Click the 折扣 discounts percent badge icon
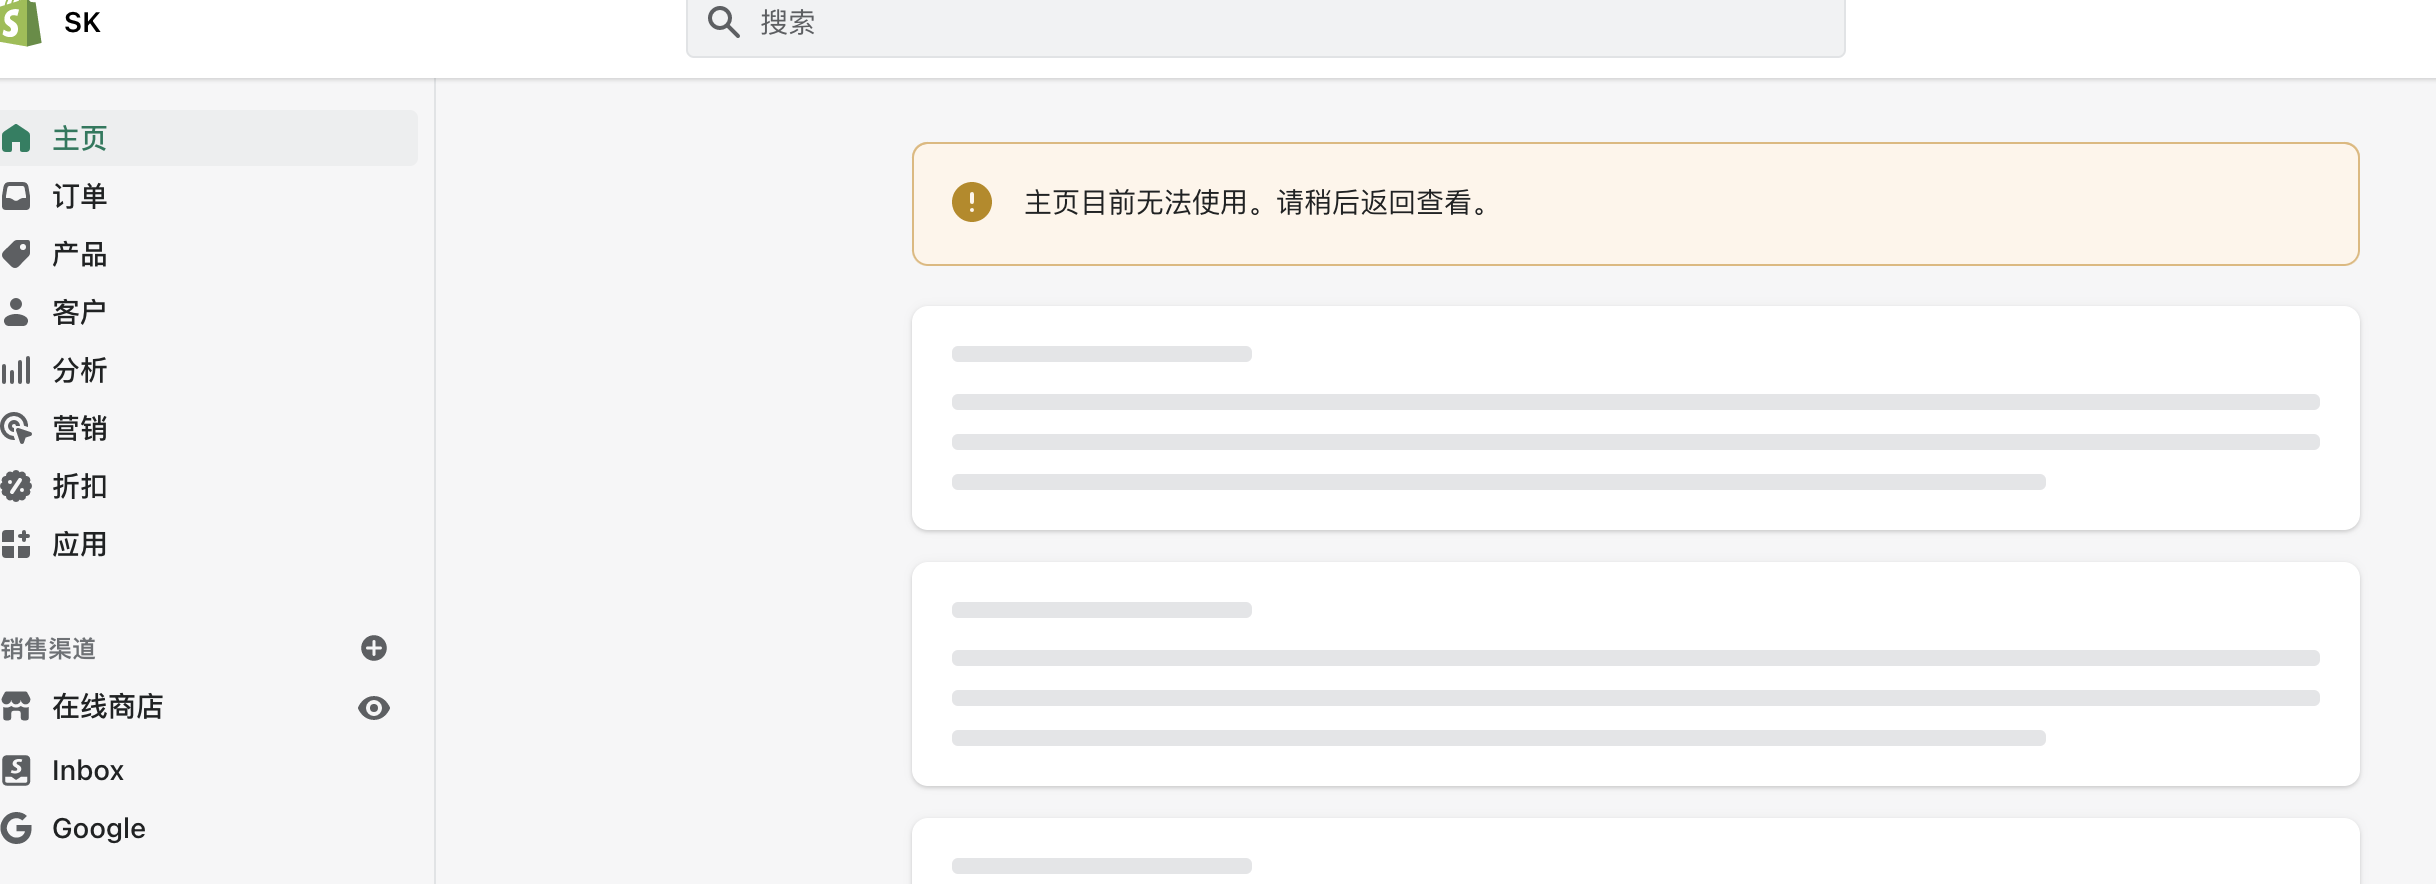The height and width of the screenshot is (884, 2436). 16,486
